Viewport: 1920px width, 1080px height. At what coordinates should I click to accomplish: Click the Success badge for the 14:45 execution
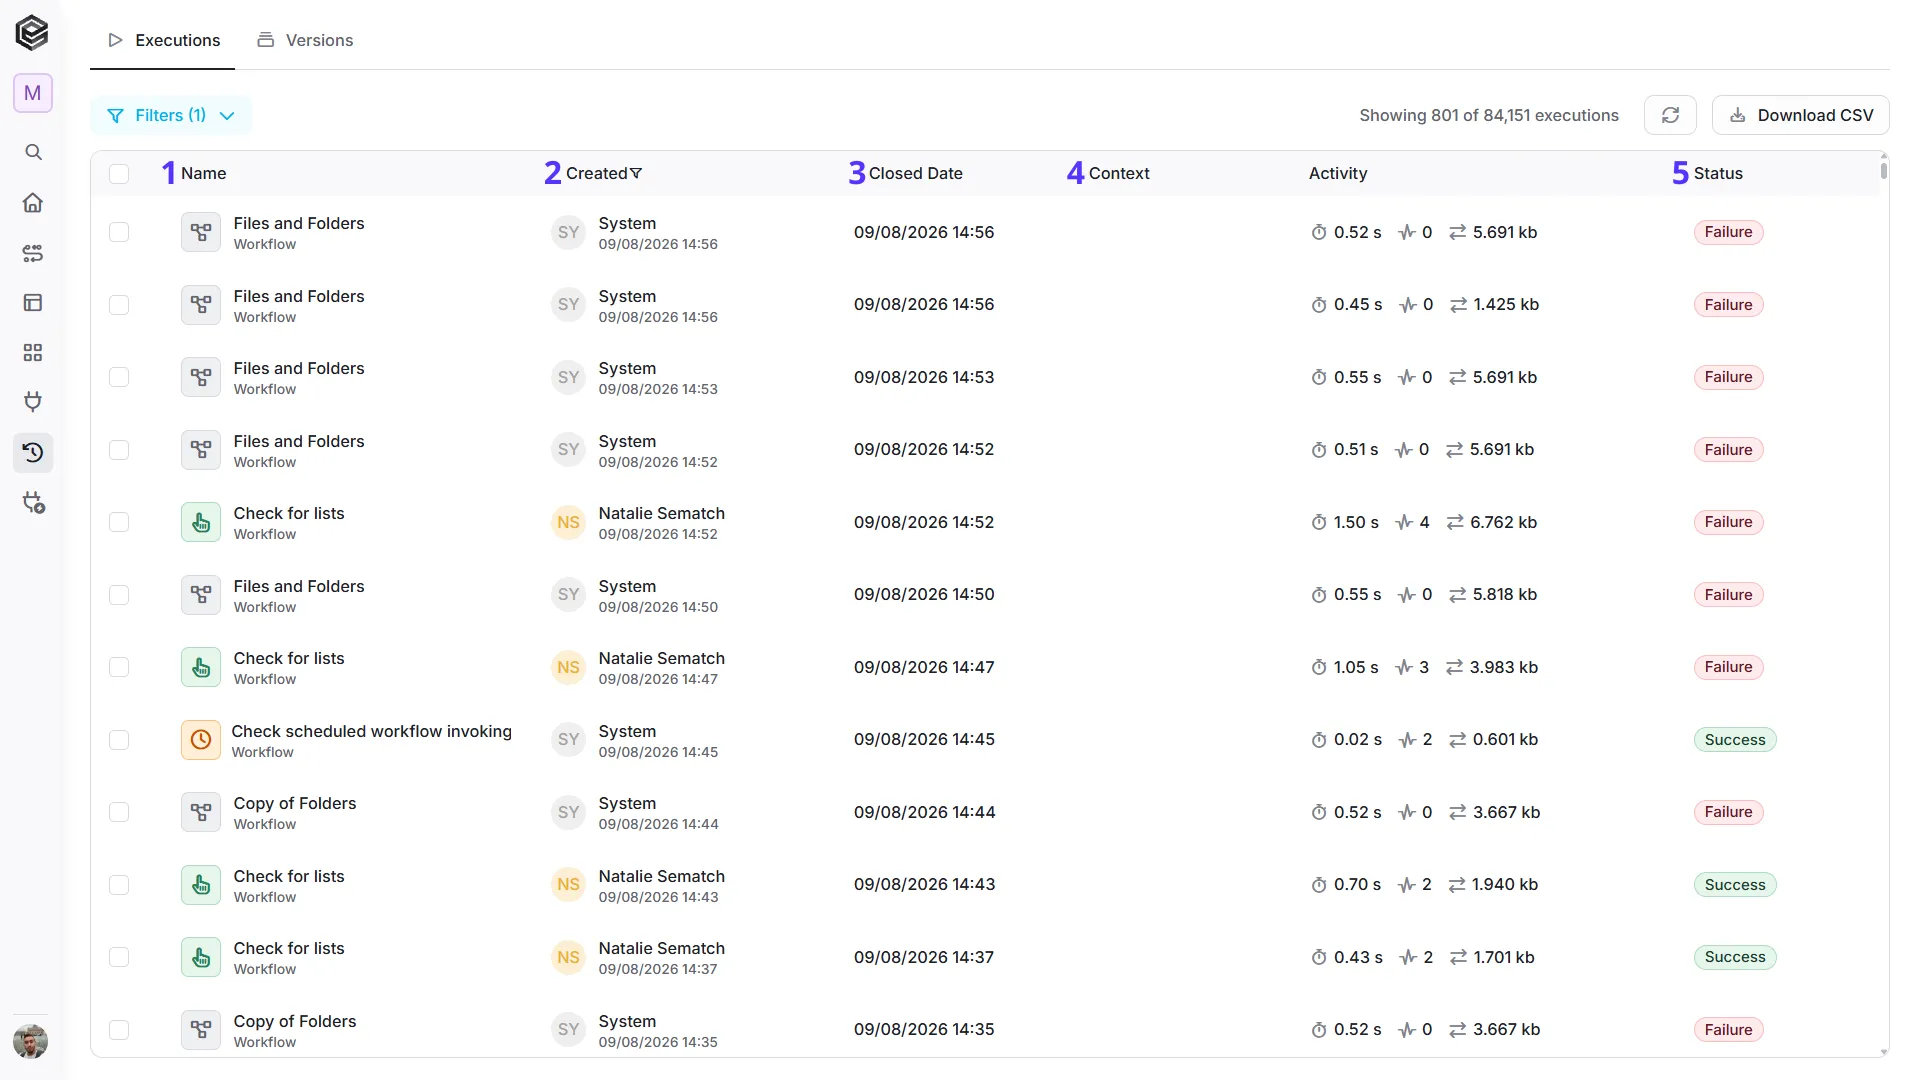click(1735, 740)
